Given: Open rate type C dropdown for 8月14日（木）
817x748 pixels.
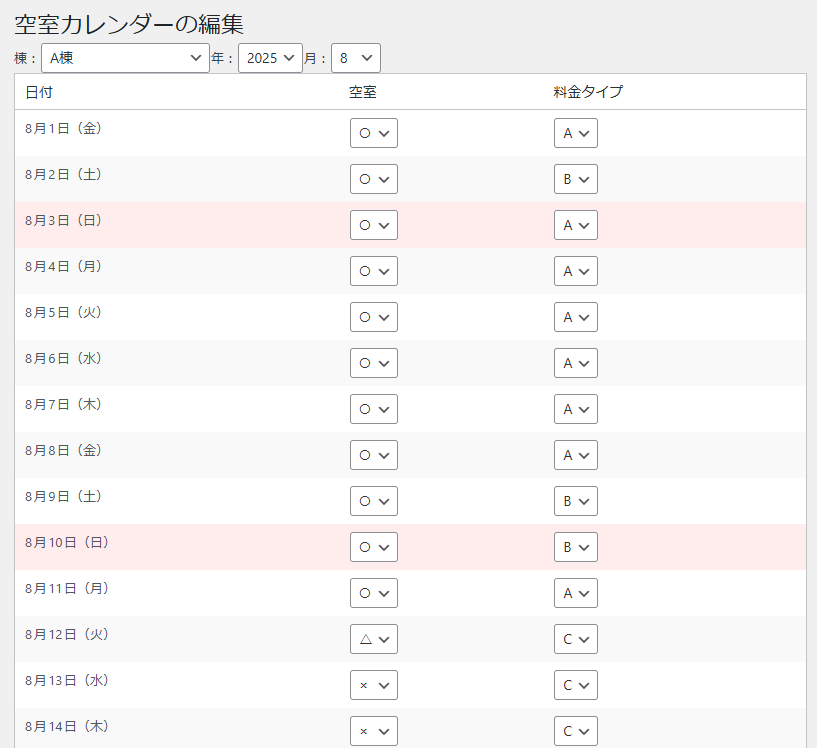Looking at the screenshot, I should (576, 731).
